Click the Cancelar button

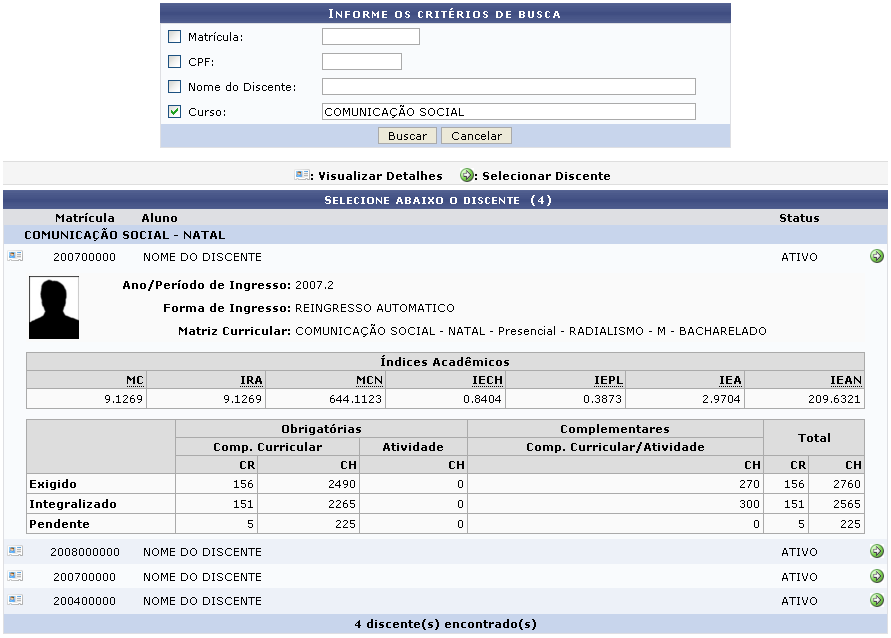(476, 136)
